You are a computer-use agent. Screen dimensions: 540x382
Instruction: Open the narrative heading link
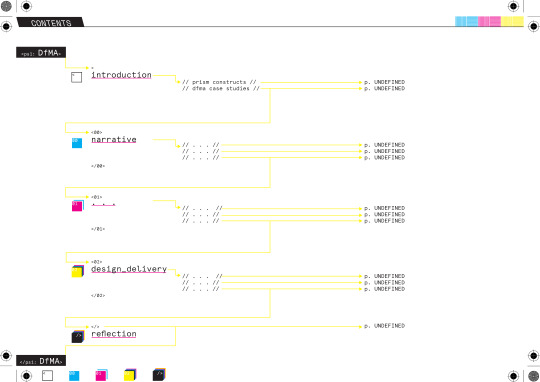click(x=114, y=140)
